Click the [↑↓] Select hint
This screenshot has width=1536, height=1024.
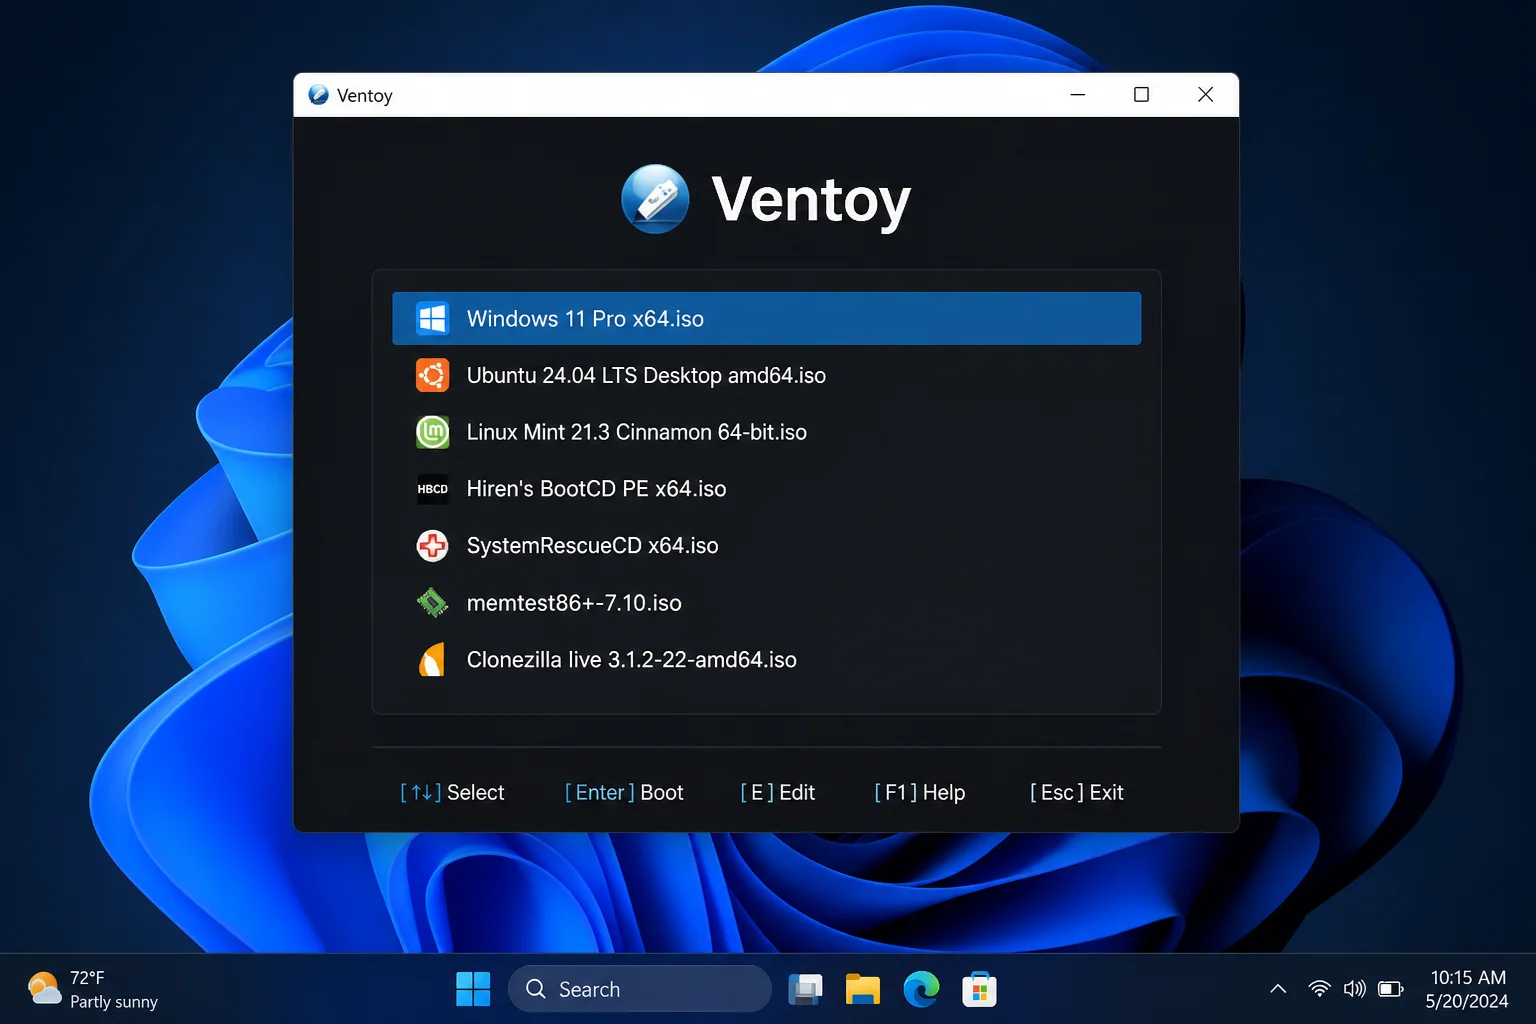coord(452,793)
